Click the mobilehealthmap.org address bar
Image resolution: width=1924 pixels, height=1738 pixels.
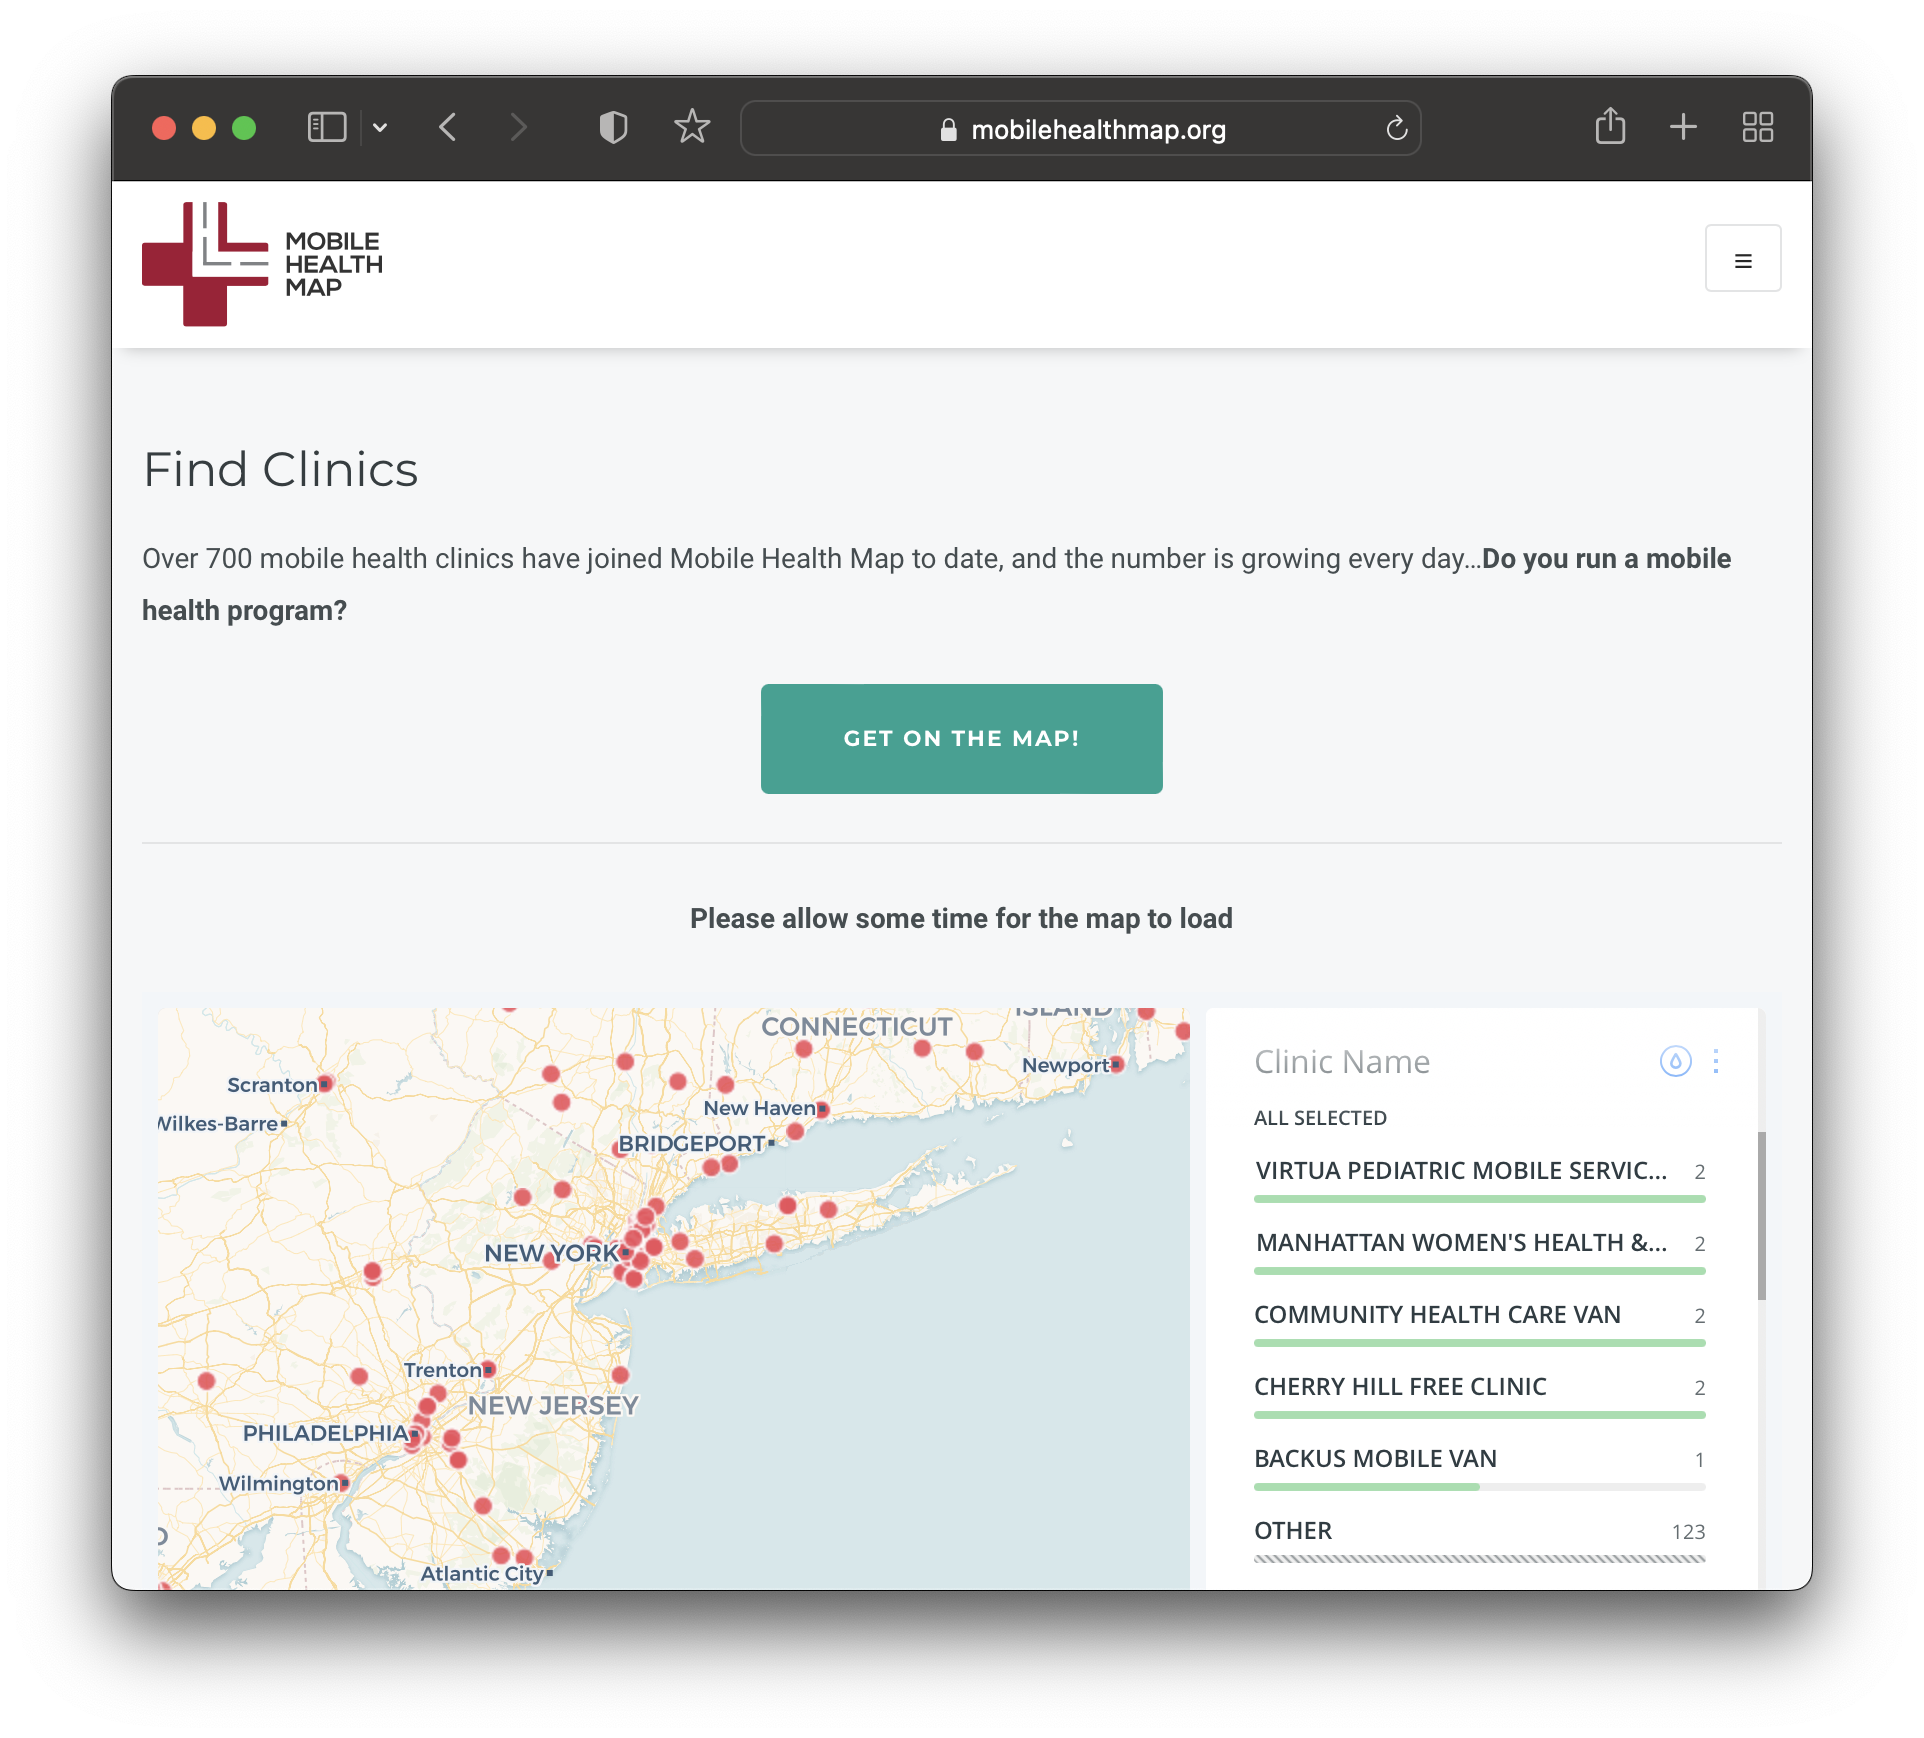tap(1080, 129)
